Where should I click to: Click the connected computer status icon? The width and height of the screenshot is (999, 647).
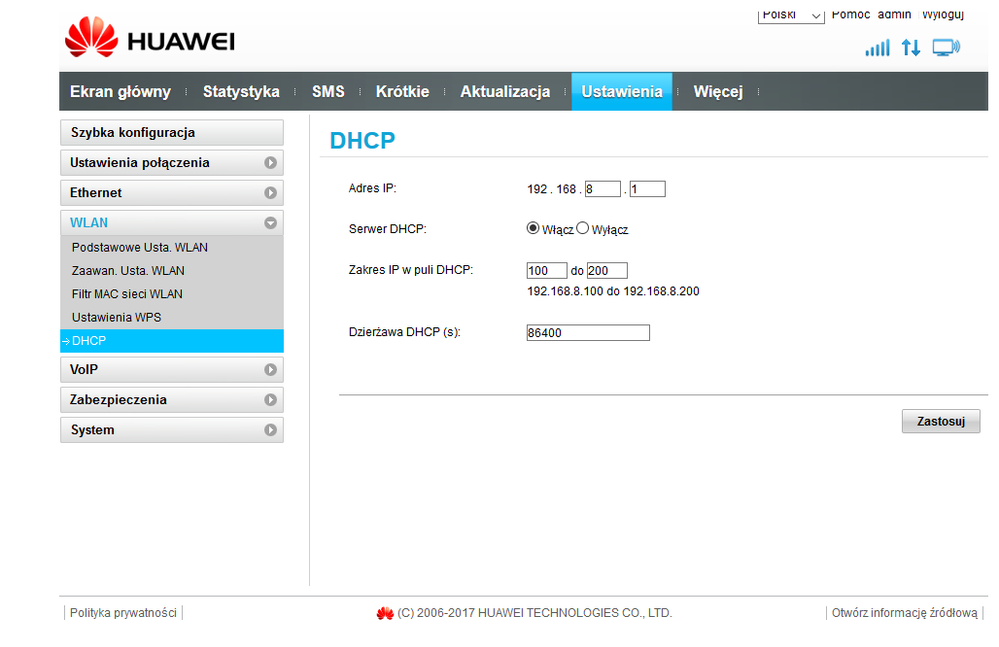pyautogui.click(x=945, y=48)
